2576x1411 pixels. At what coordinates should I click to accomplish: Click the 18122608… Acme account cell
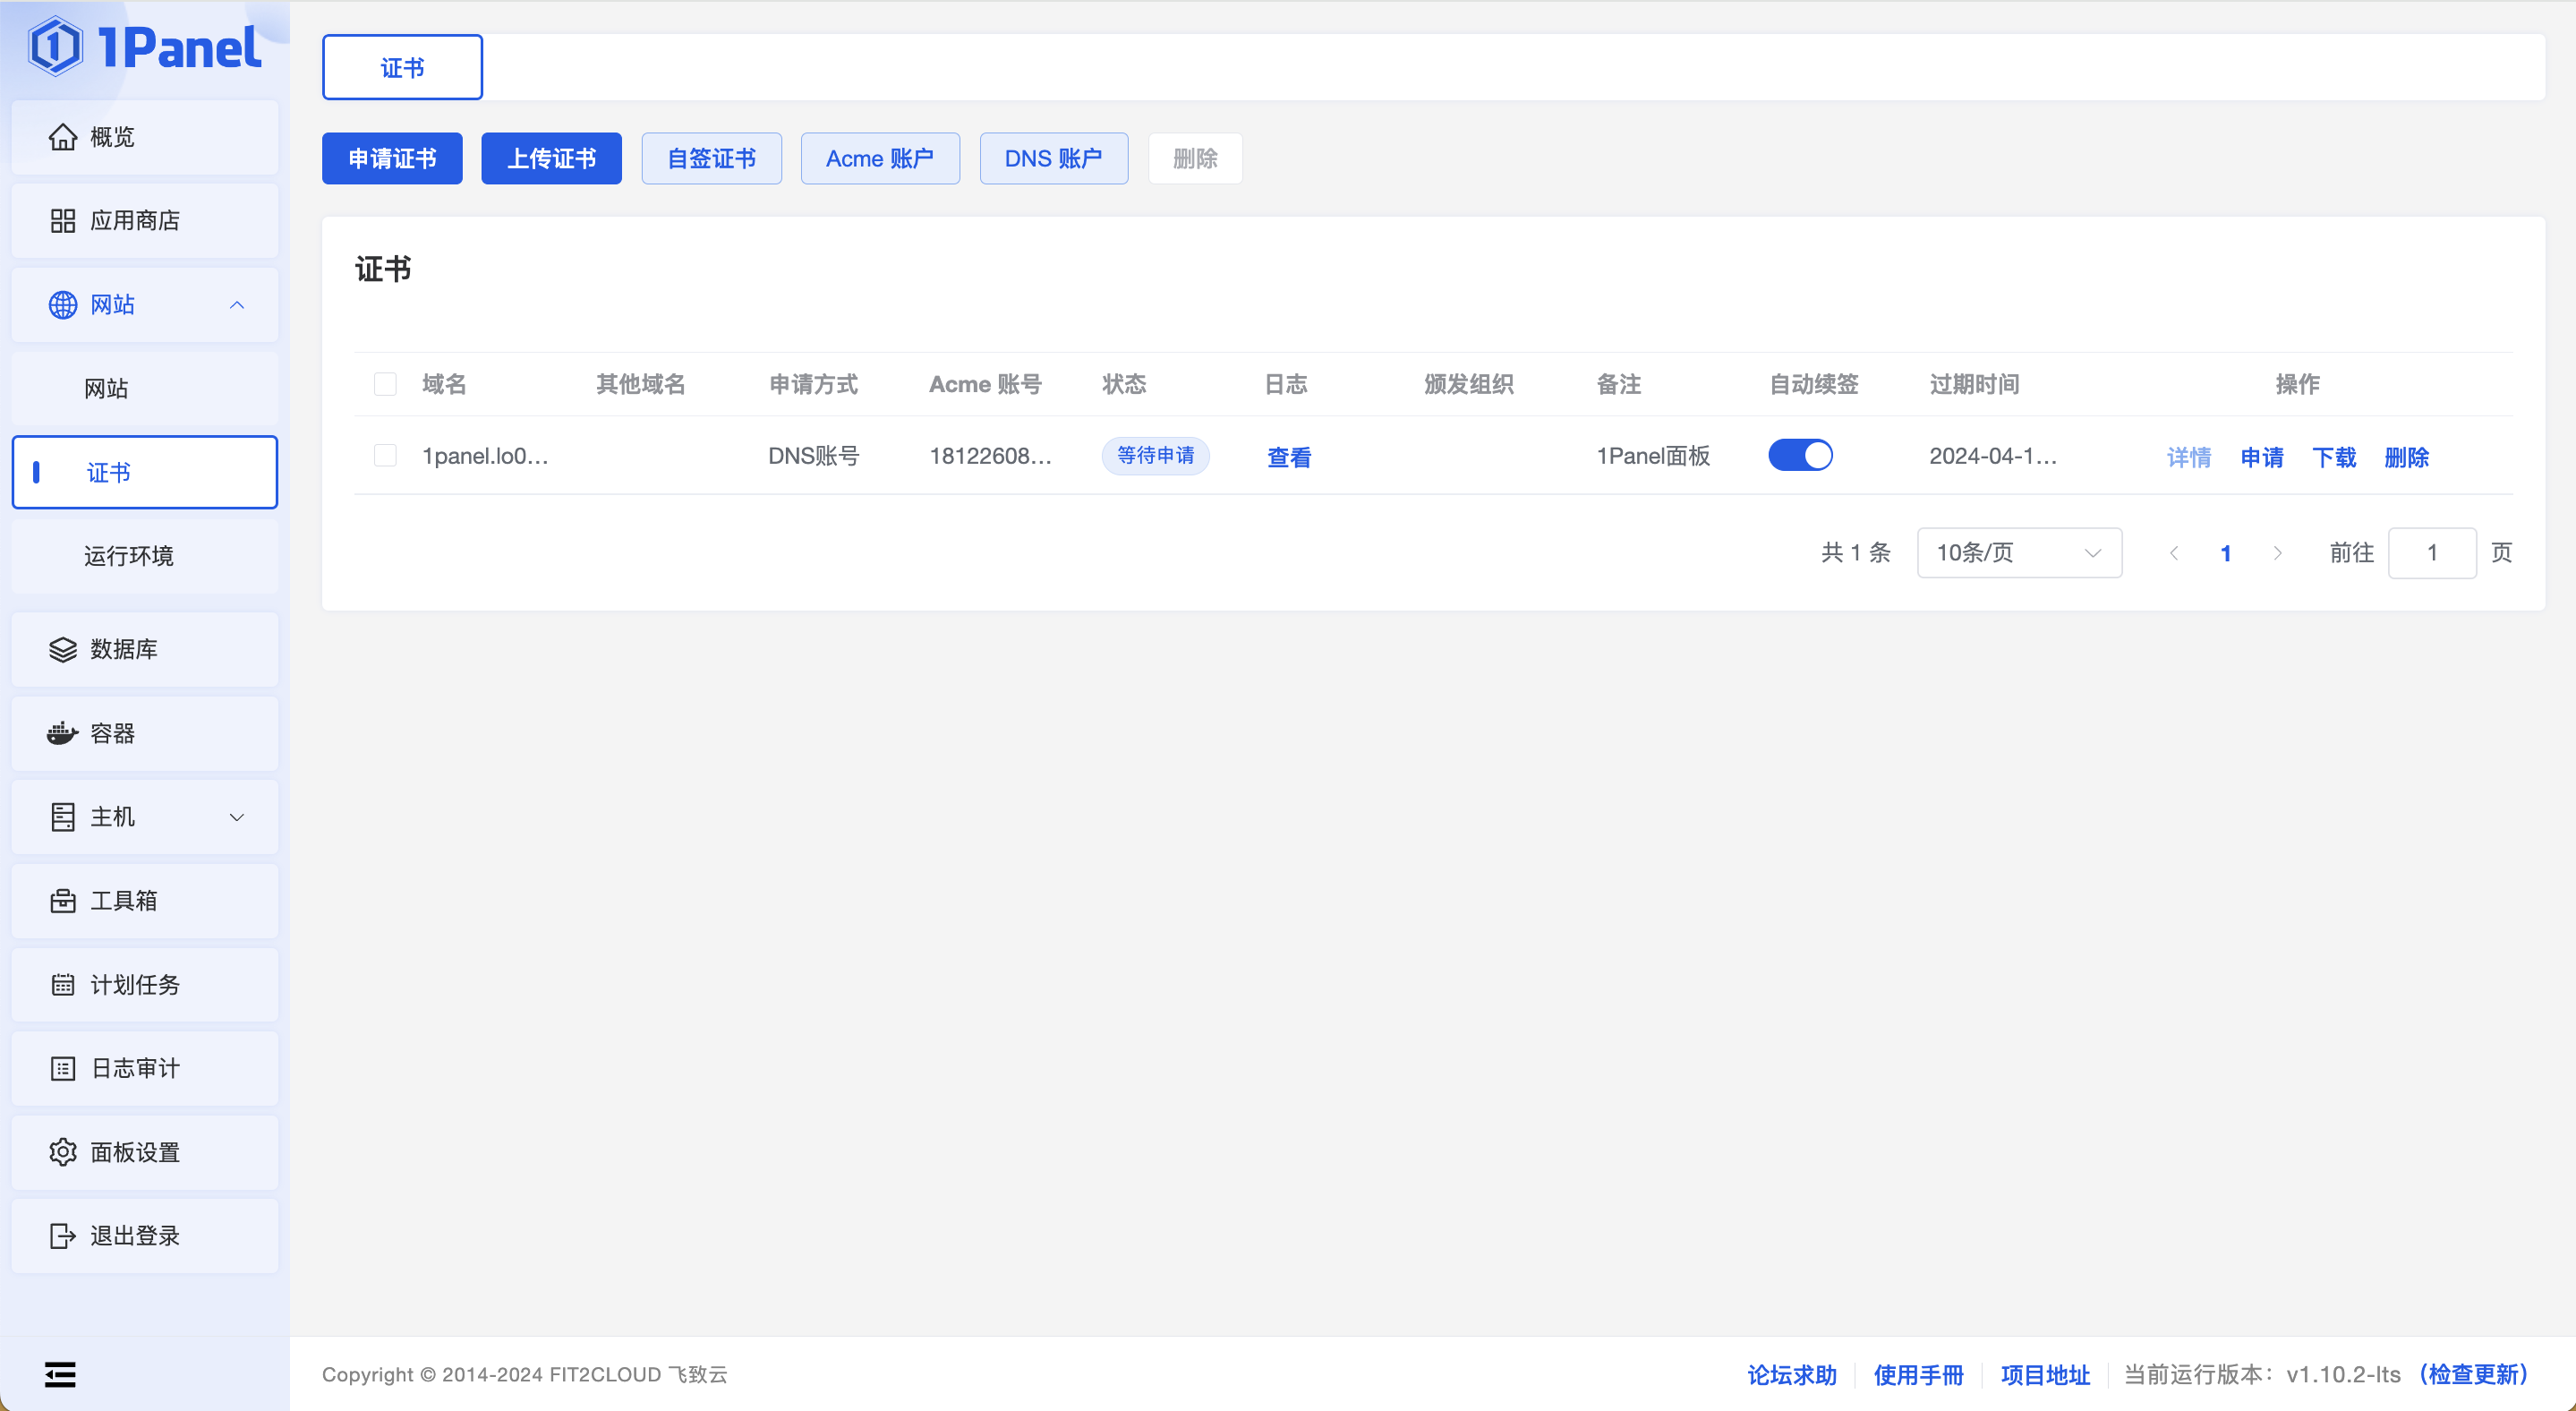pyautogui.click(x=990, y=456)
